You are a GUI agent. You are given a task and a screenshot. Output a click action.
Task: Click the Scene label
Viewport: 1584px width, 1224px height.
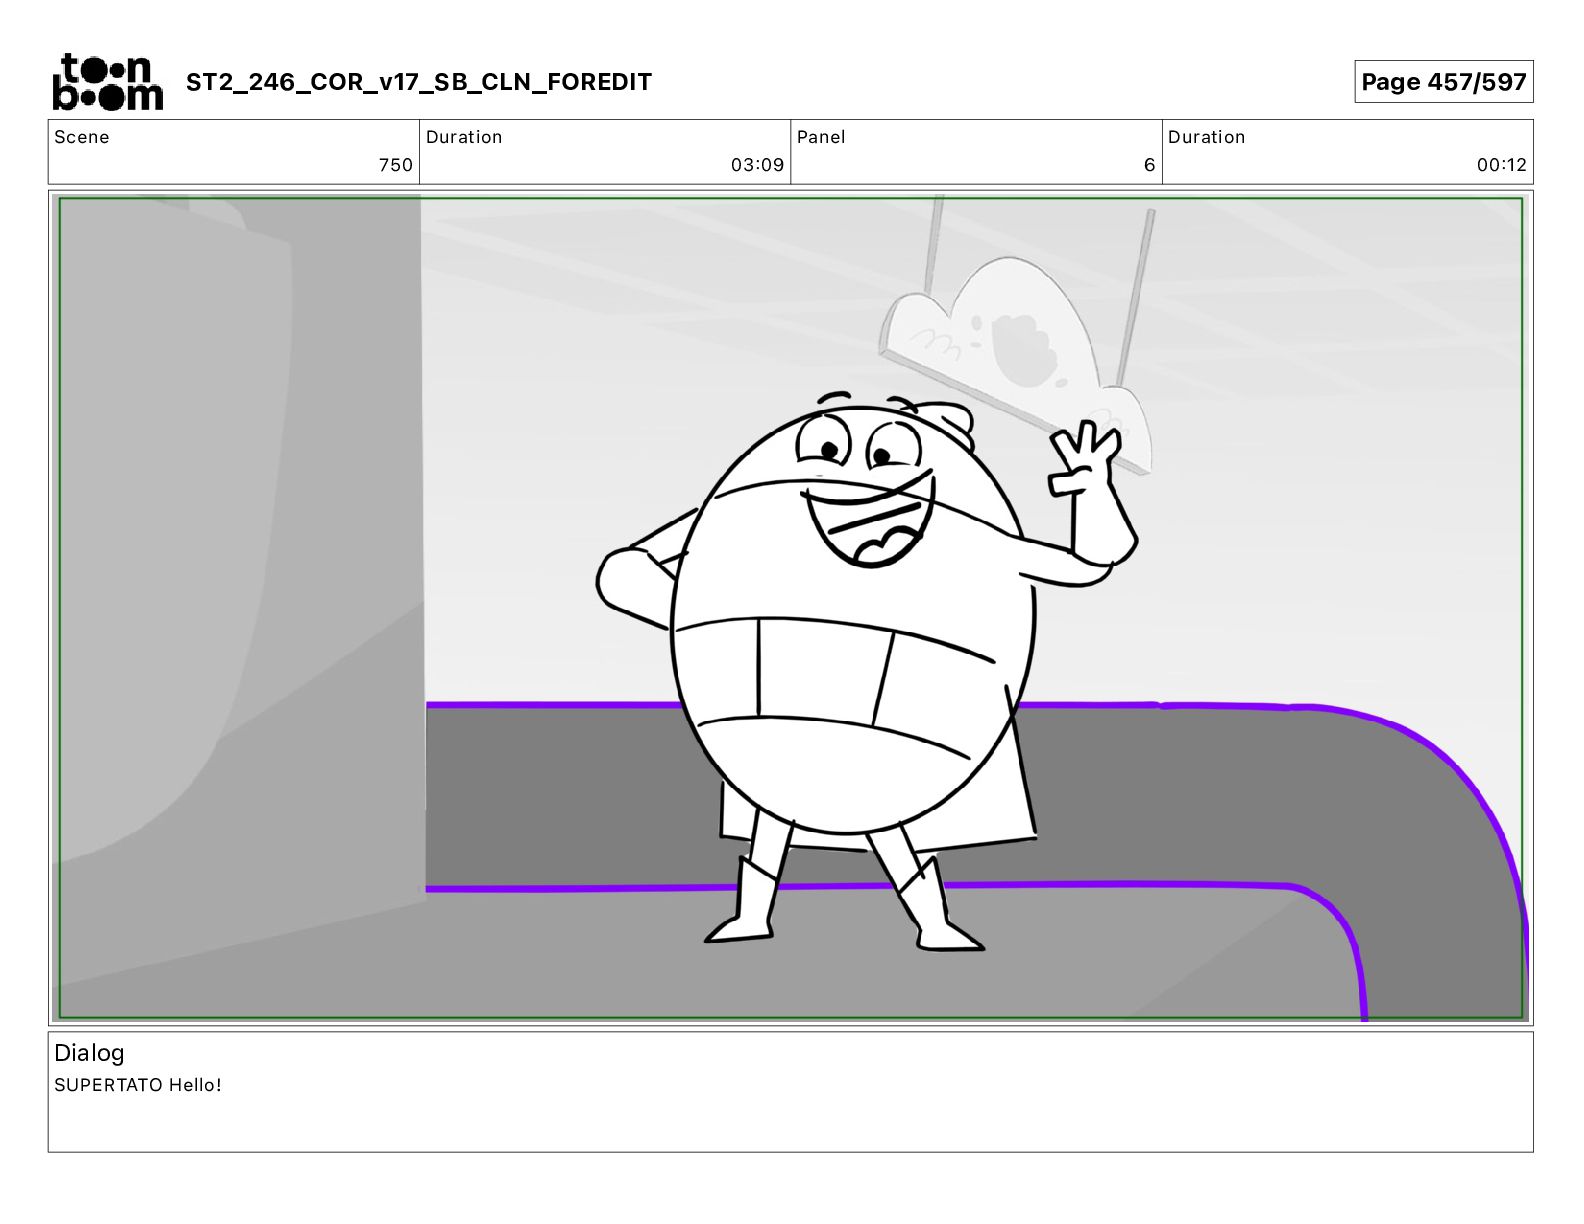pos(82,137)
